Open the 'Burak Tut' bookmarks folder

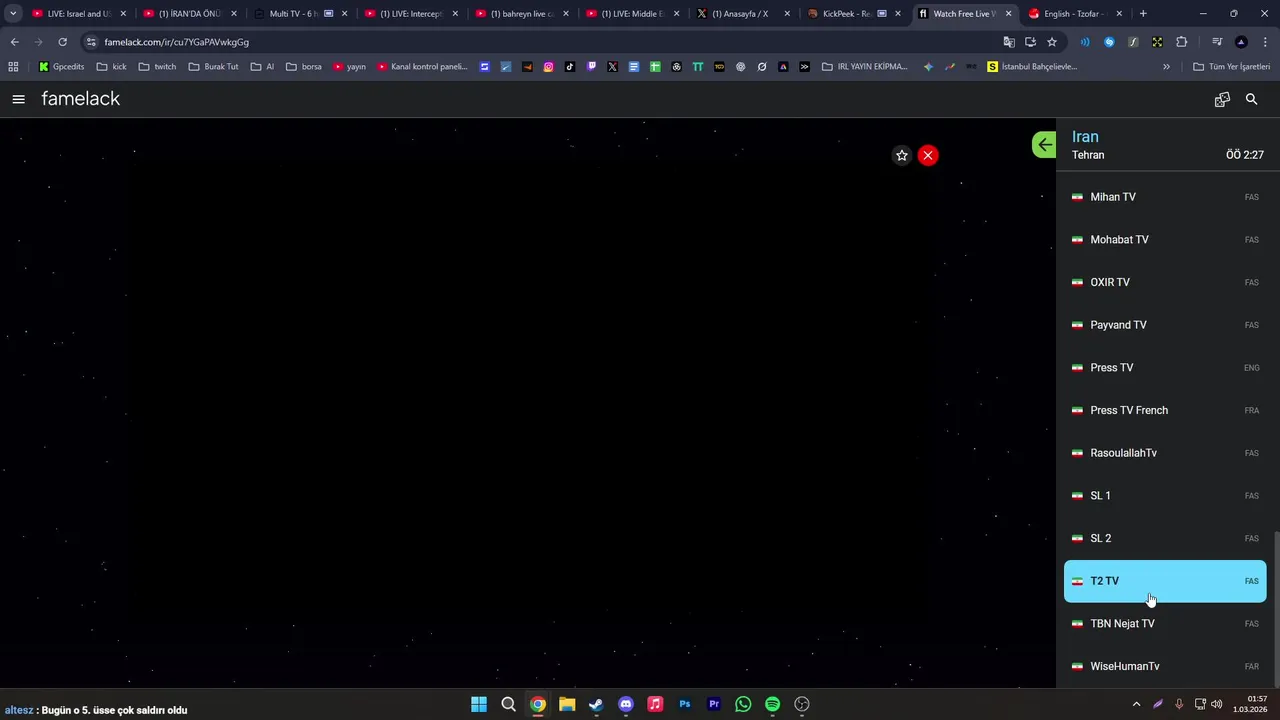pyautogui.click(x=213, y=67)
